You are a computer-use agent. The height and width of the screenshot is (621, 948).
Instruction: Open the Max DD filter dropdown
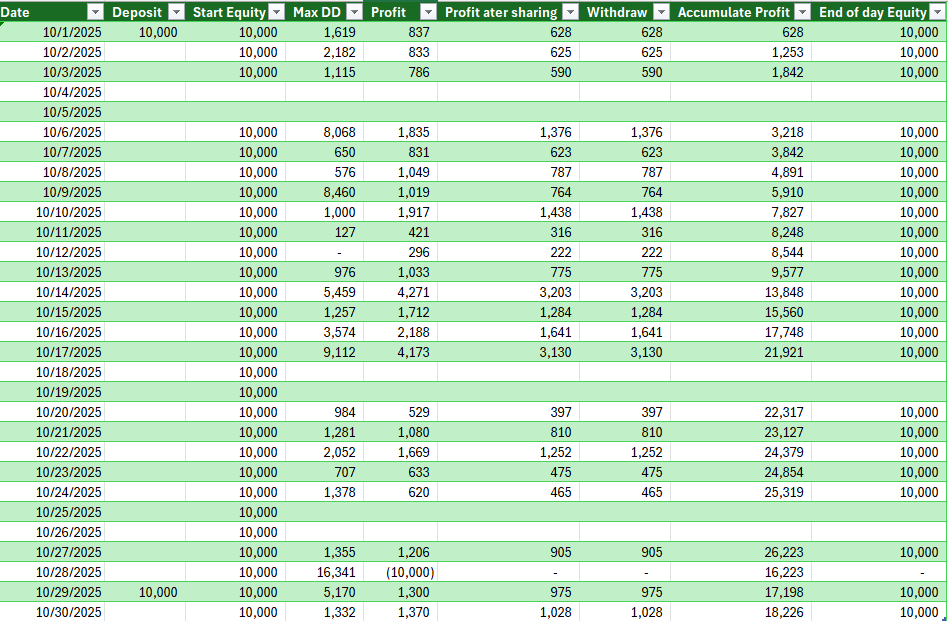(354, 12)
